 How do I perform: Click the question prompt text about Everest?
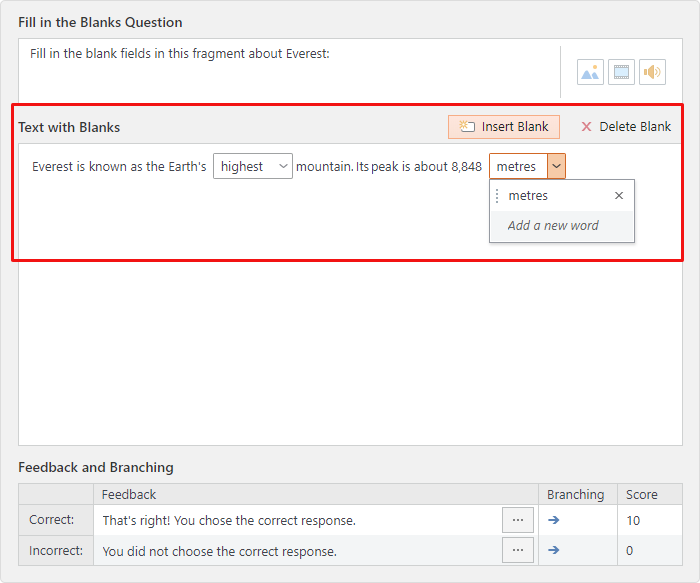click(x=179, y=54)
